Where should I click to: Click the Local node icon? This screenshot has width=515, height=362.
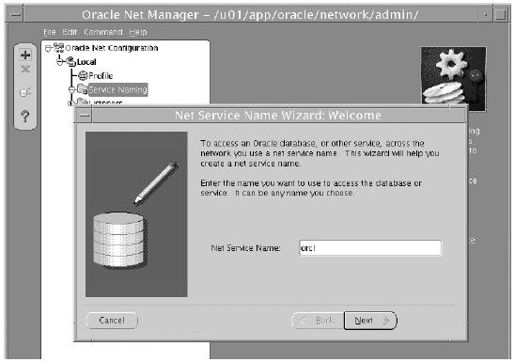(71, 62)
